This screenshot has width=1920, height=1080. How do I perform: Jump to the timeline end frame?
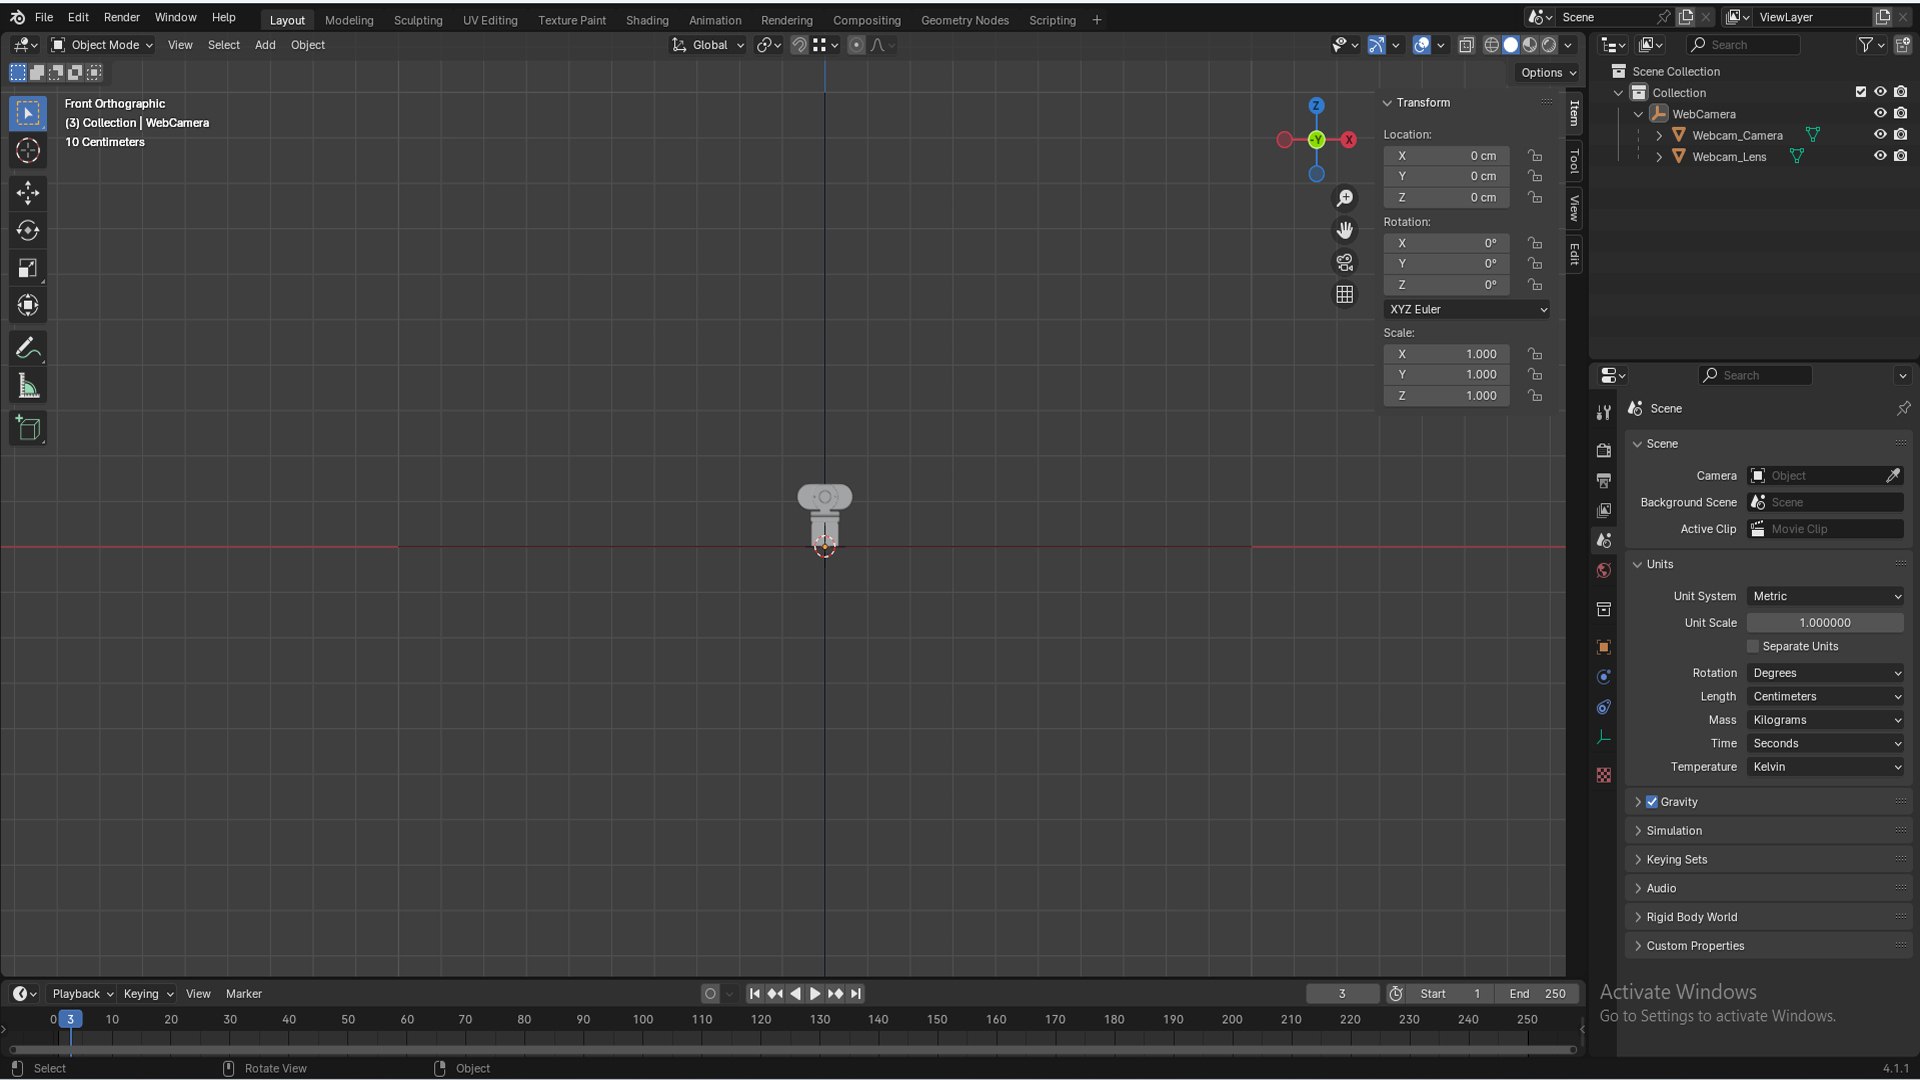coord(856,994)
